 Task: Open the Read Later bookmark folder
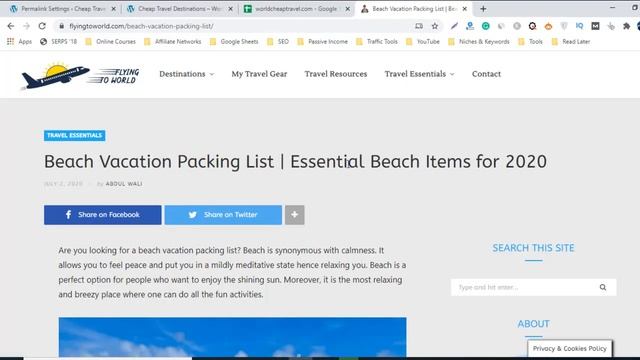point(571,42)
